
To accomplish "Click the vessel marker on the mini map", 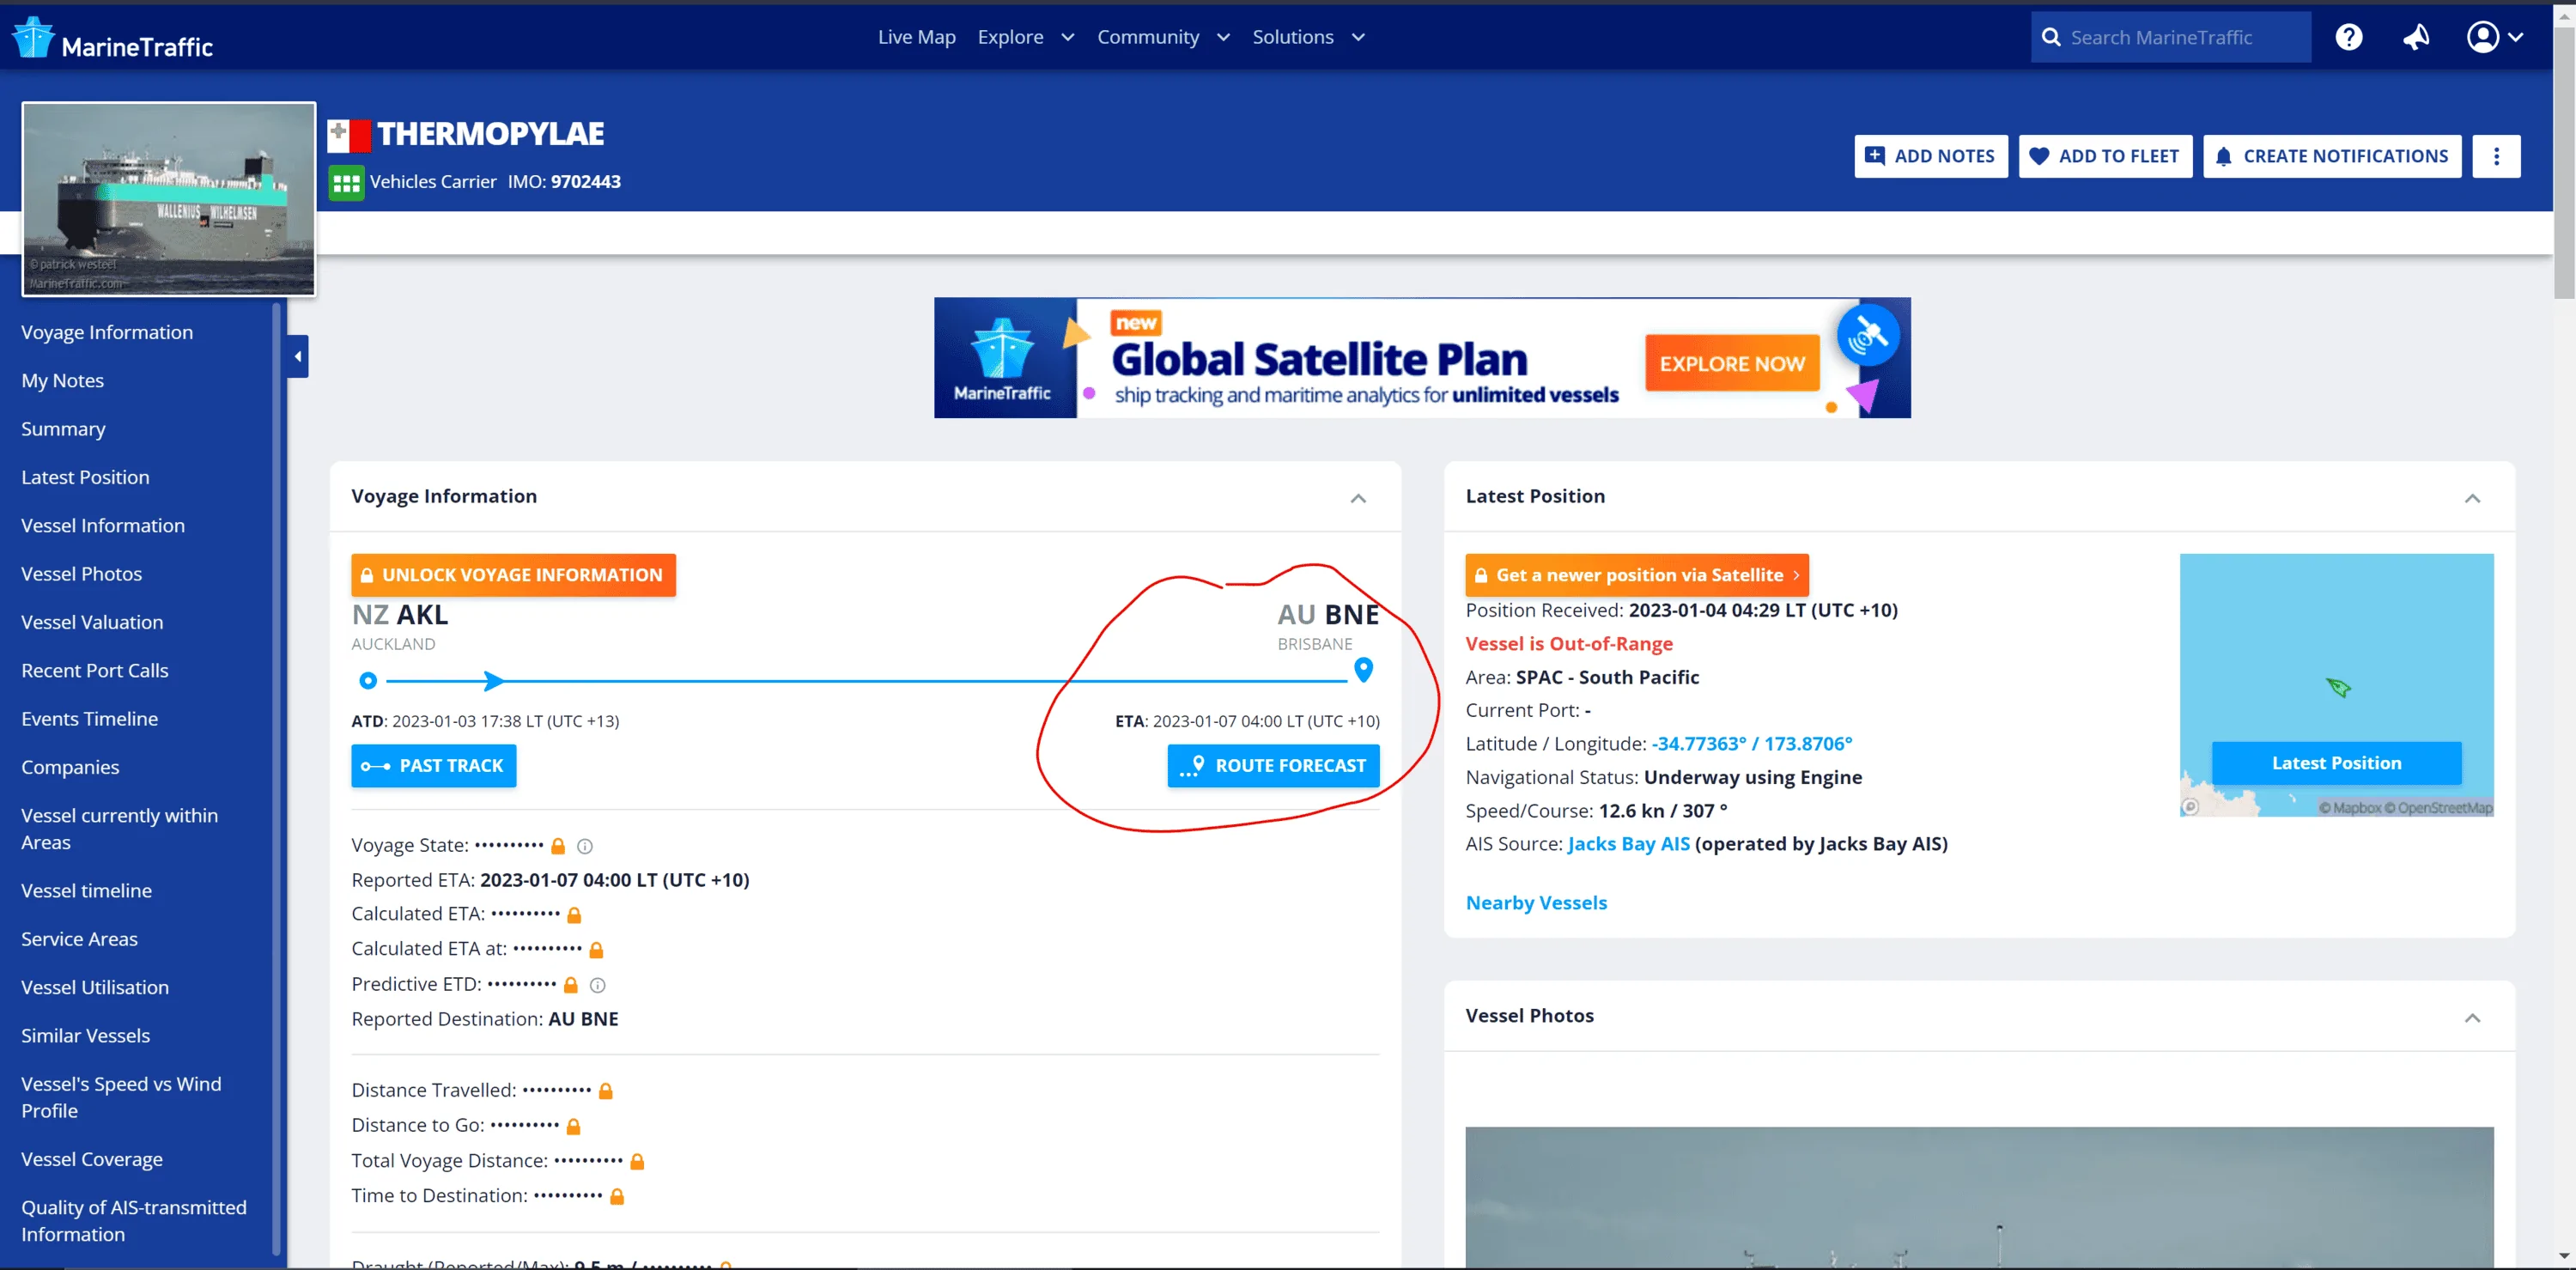I will coord(2337,687).
